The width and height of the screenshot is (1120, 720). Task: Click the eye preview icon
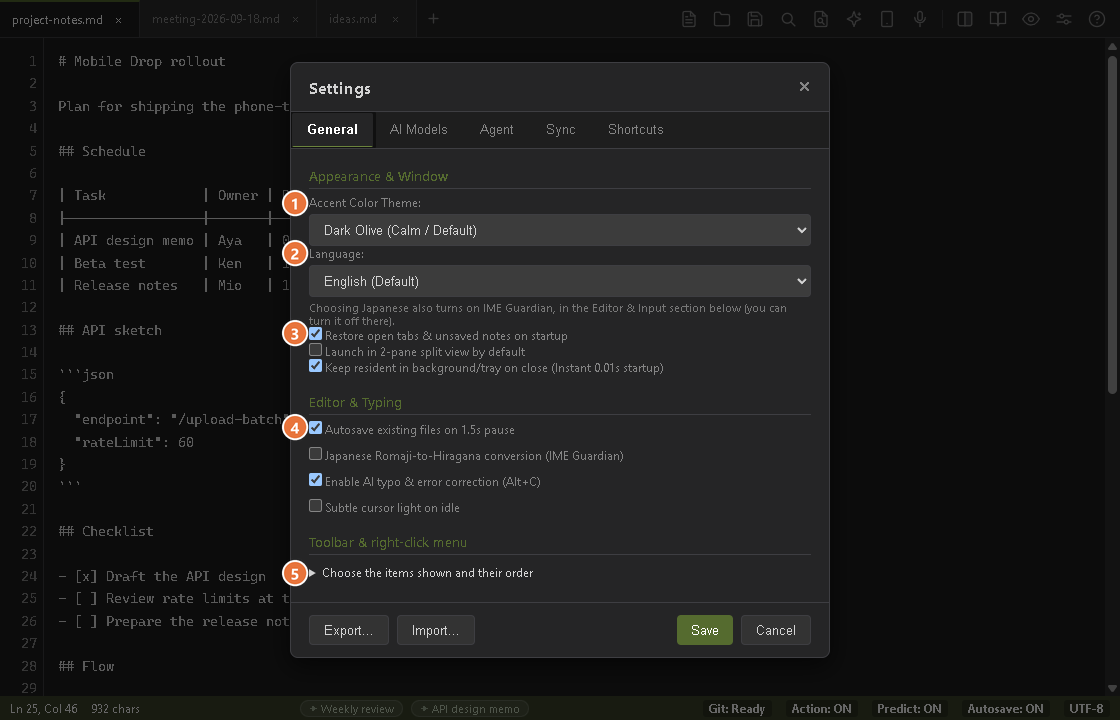pos(1030,19)
